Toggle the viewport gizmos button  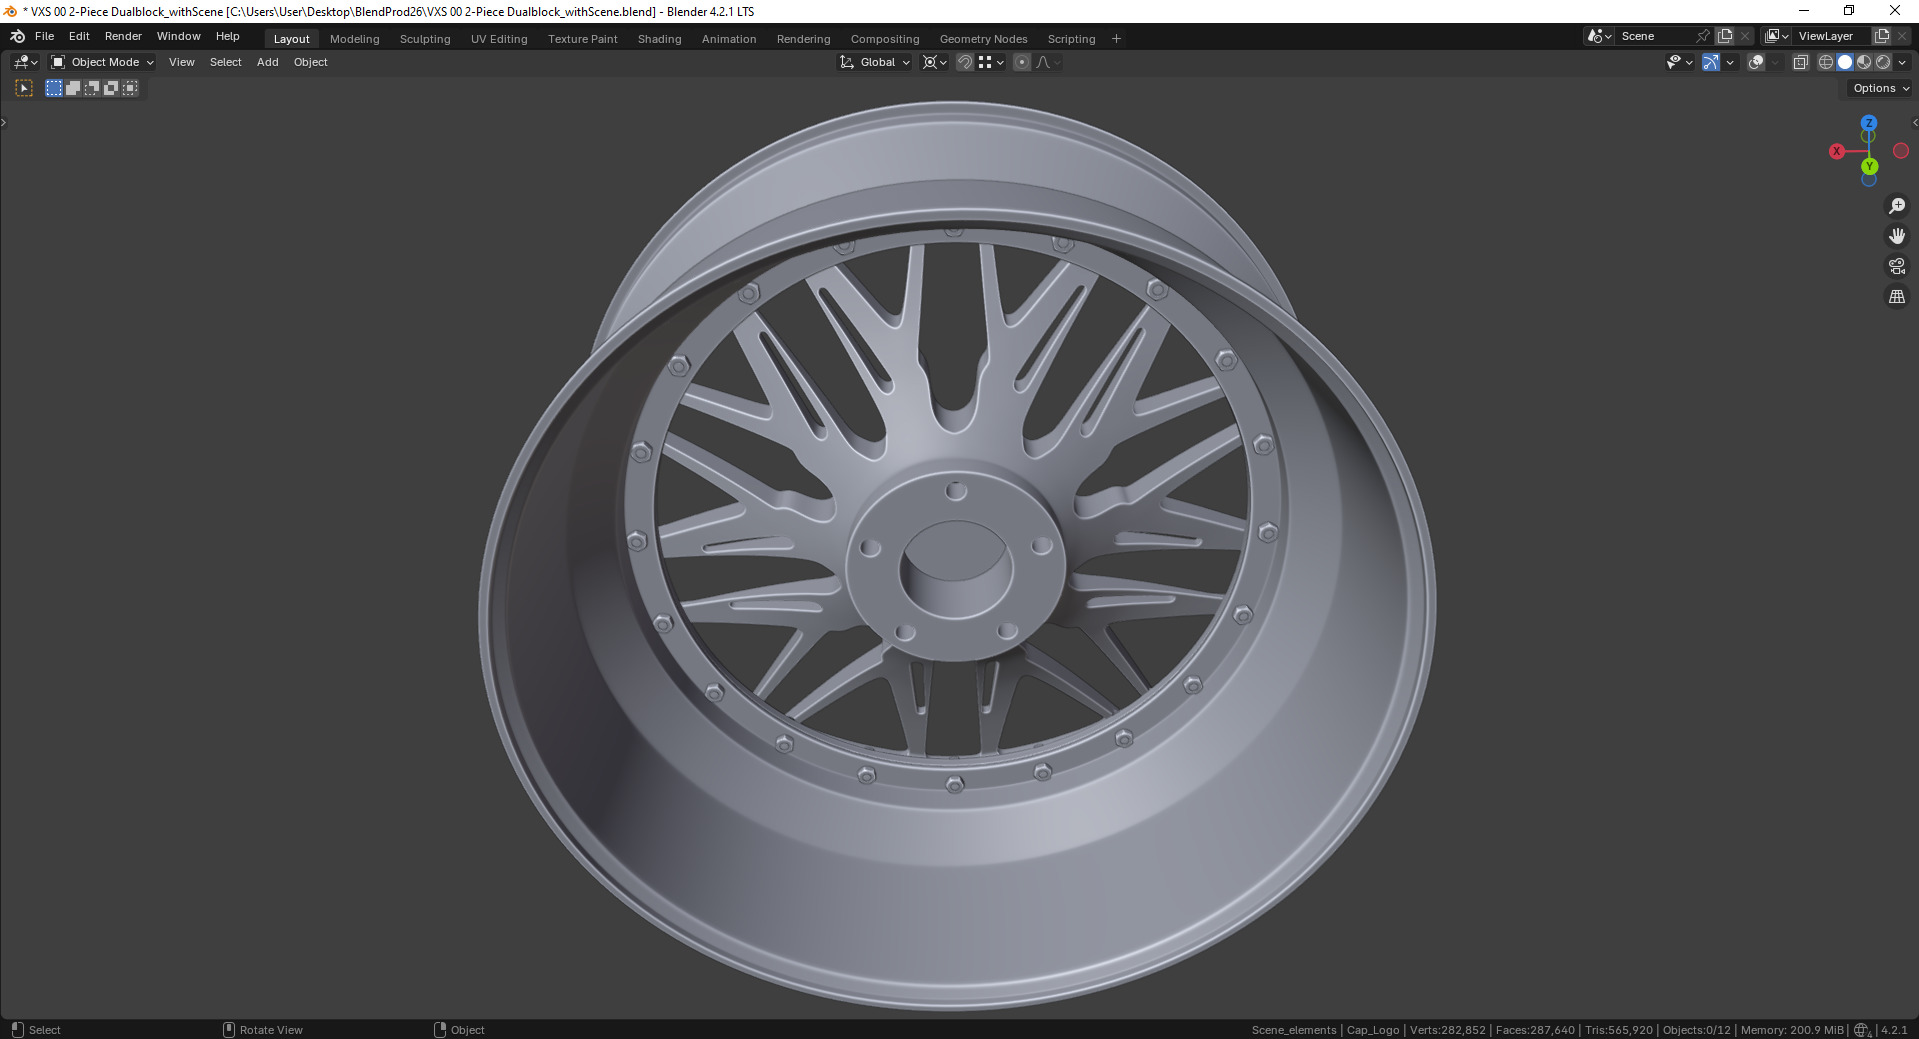1711,62
